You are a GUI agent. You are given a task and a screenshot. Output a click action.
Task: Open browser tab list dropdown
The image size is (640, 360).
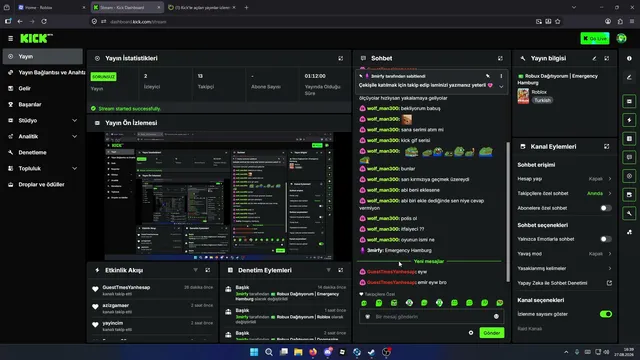coord(574,7)
